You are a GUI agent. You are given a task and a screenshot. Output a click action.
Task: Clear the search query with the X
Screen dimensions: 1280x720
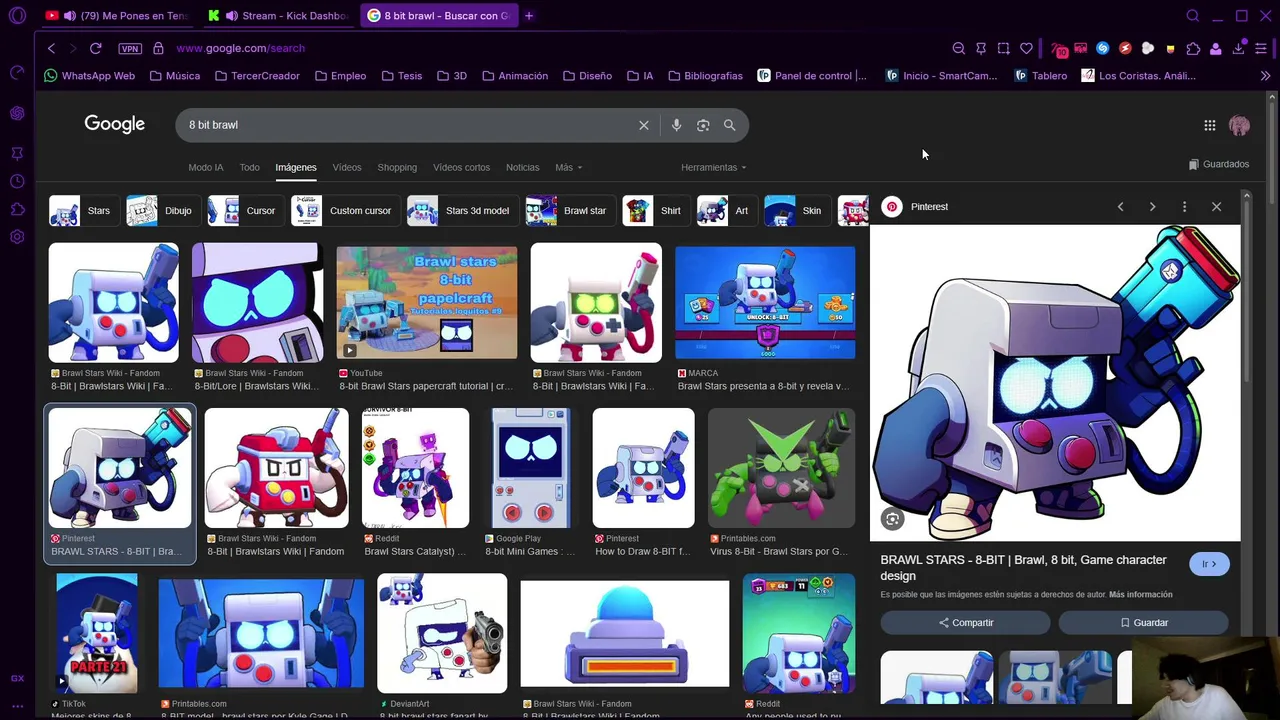click(644, 125)
